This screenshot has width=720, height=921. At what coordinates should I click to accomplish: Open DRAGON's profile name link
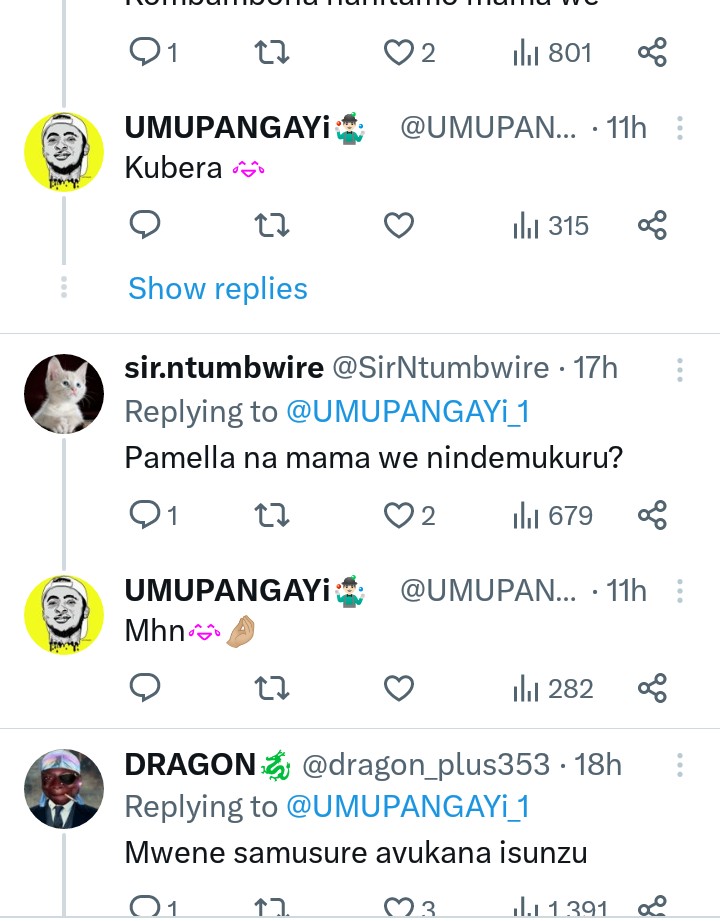pyautogui.click(x=190, y=765)
